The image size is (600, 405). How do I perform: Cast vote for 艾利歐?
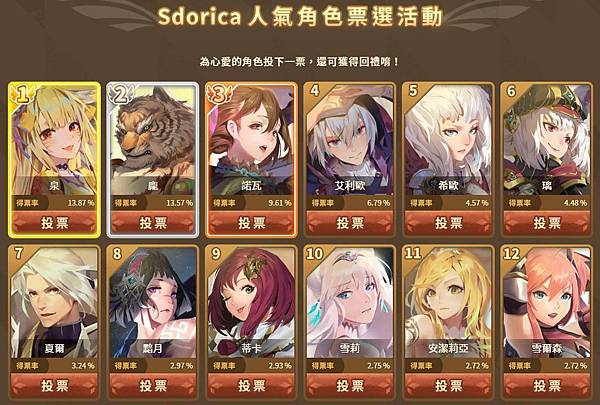click(350, 222)
